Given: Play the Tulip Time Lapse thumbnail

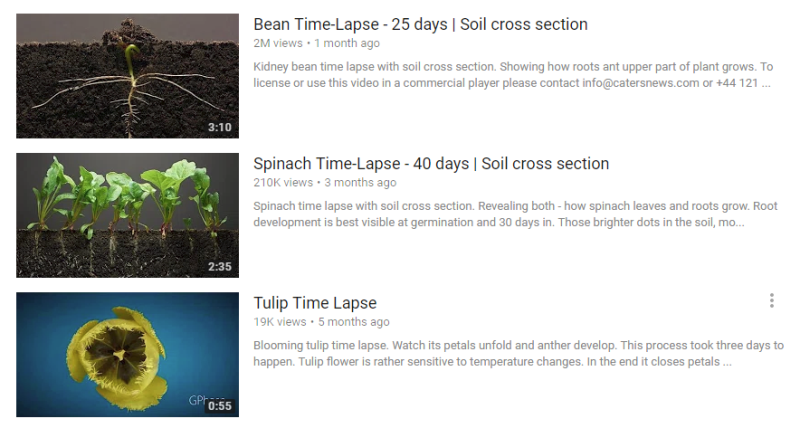Looking at the screenshot, I should (x=127, y=354).
